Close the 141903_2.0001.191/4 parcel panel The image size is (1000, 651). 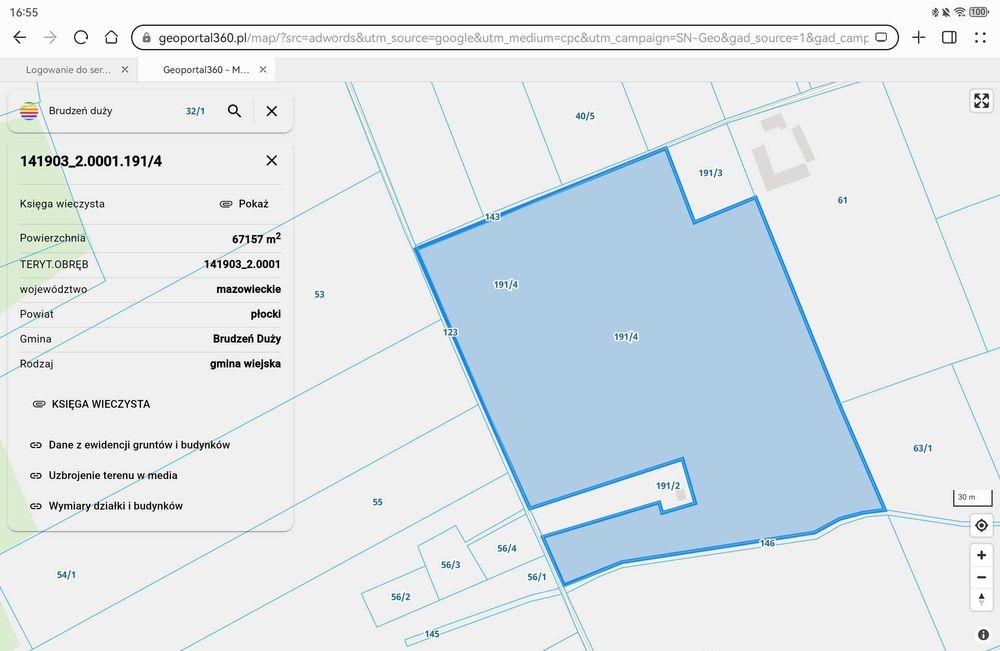[x=272, y=161]
